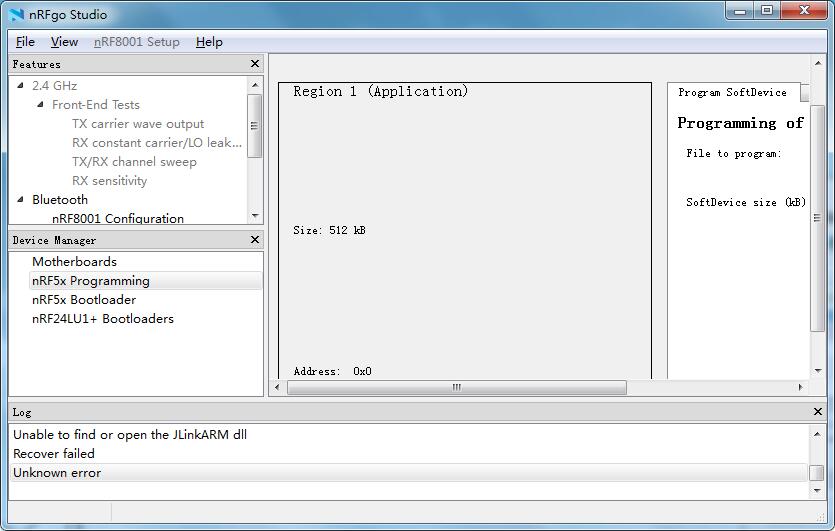The height and width of the screenshot is (531, 835).
Task: Click the Log panel scrollbar thumb
Action: [817, 473]
